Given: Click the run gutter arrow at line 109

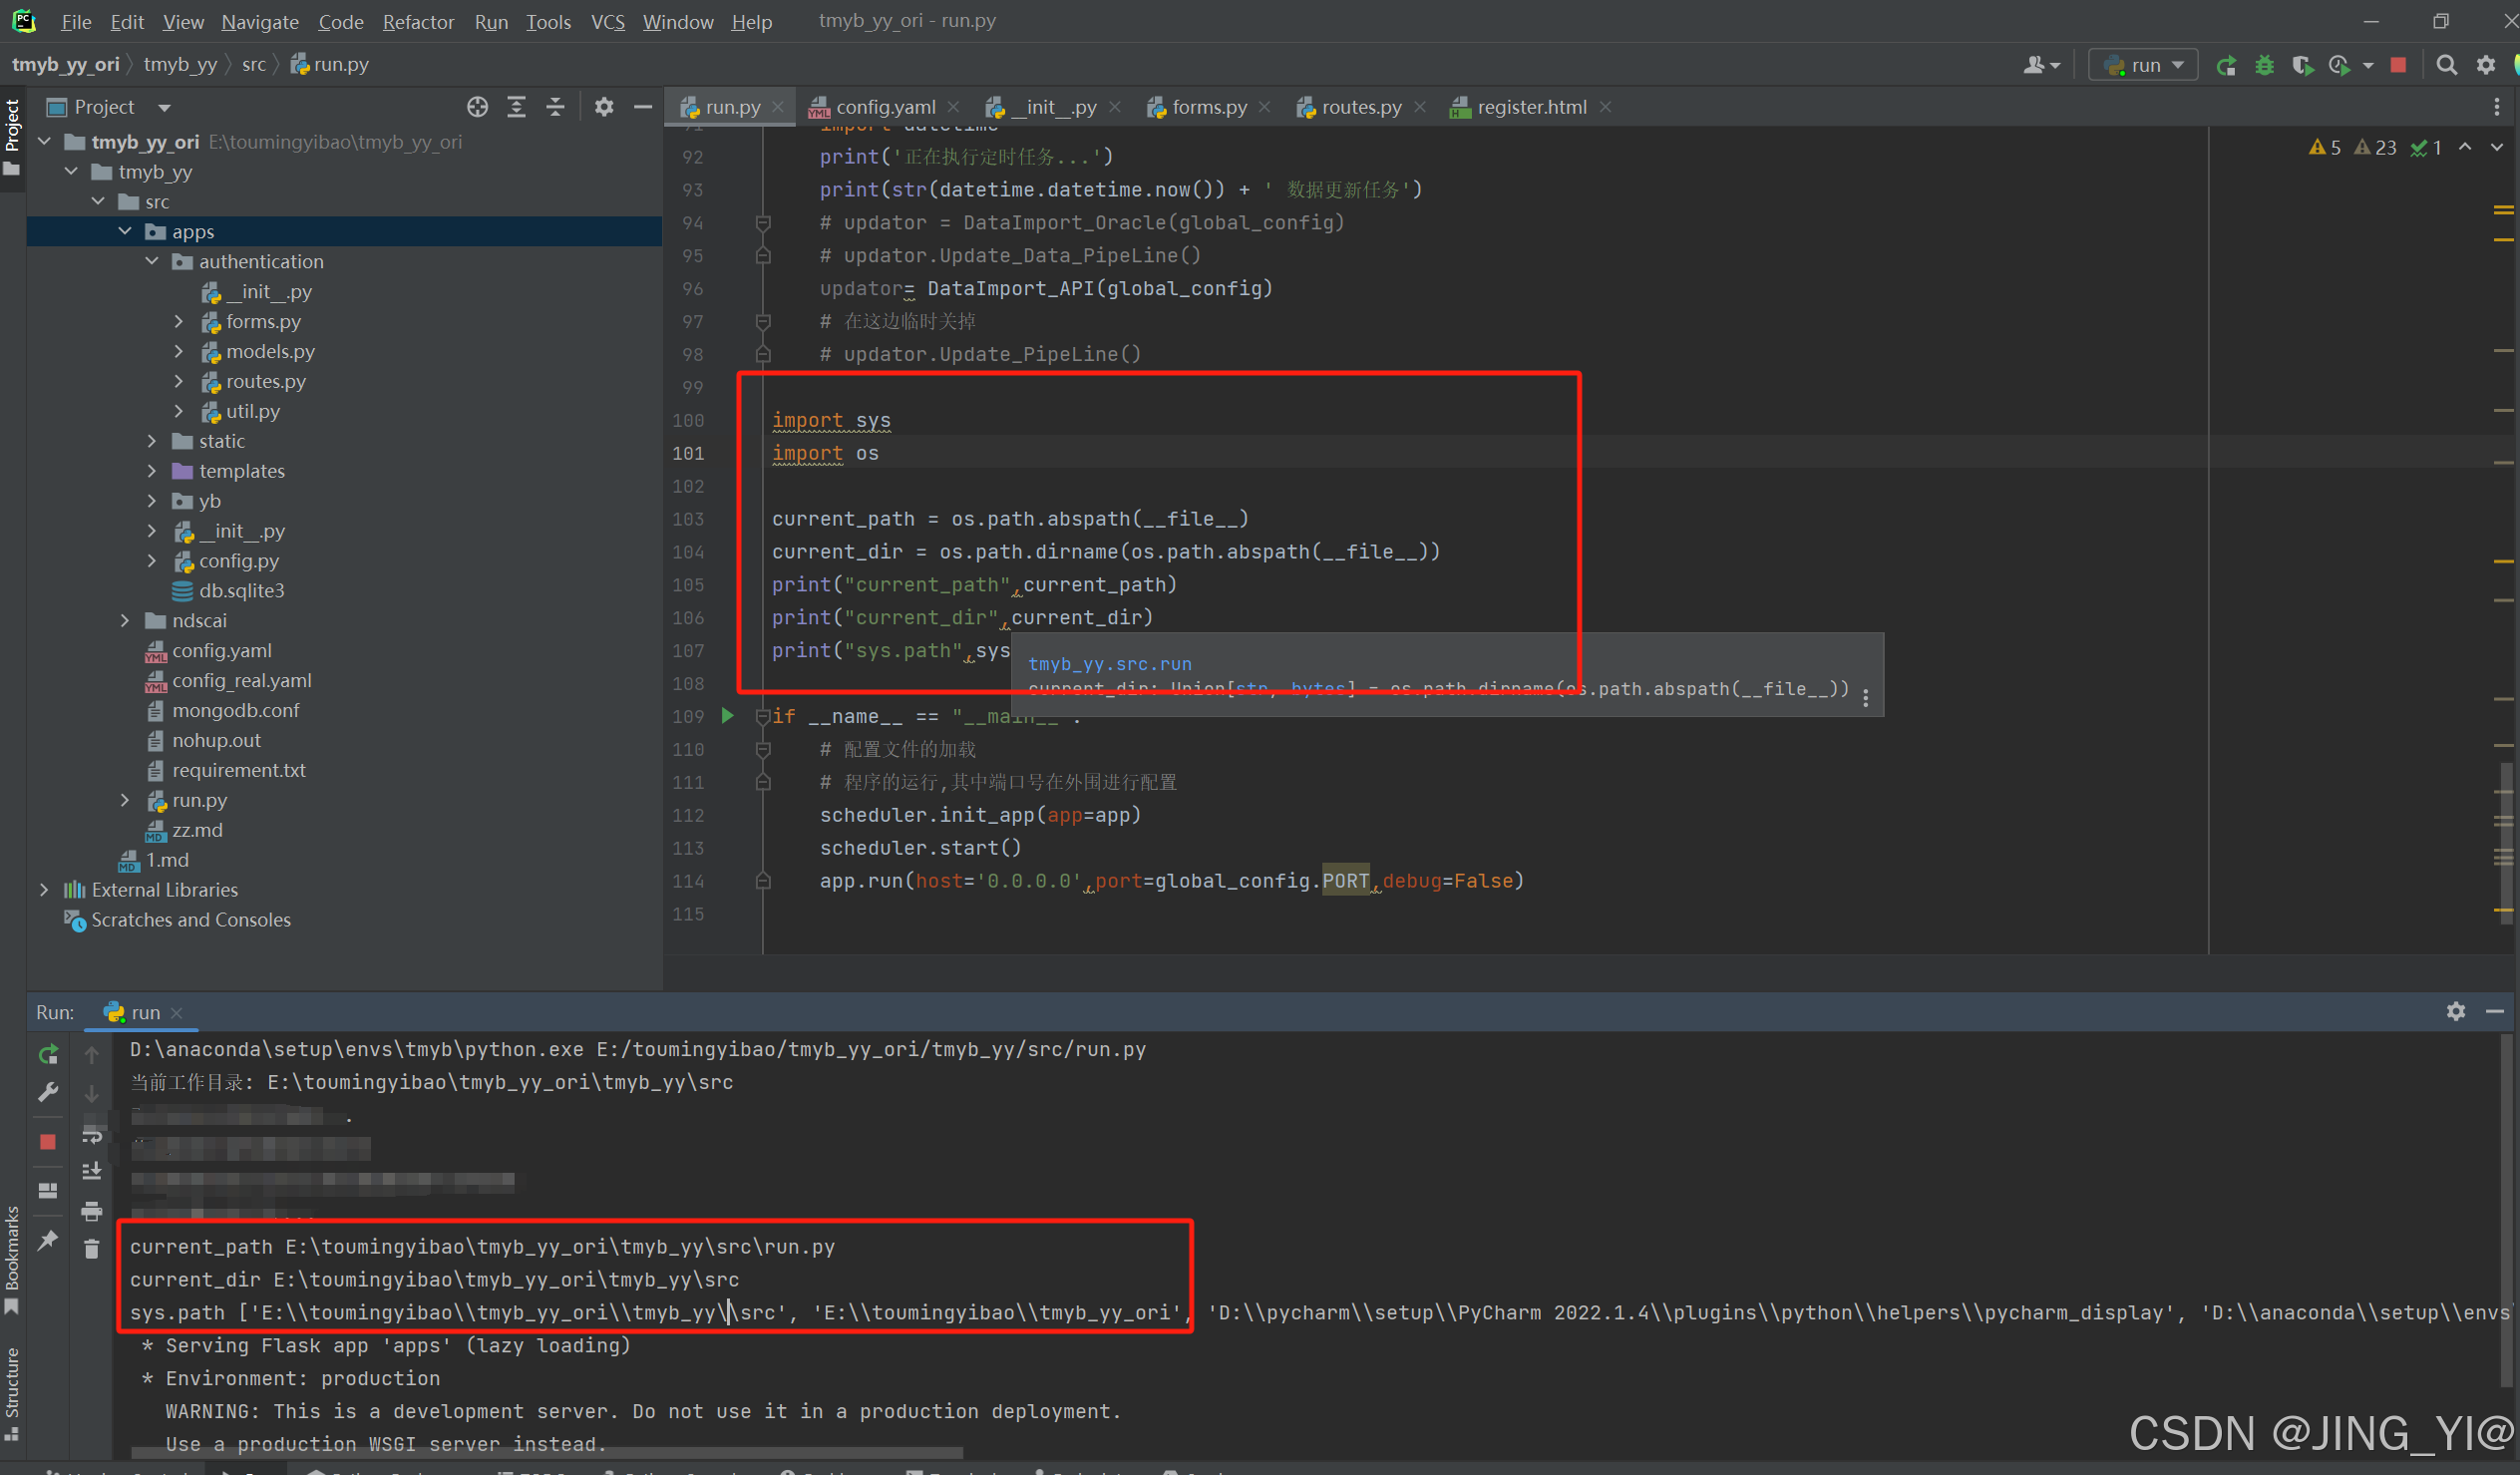Looking at the screenshot, I should pyautogui.click(x=728, y=716).
